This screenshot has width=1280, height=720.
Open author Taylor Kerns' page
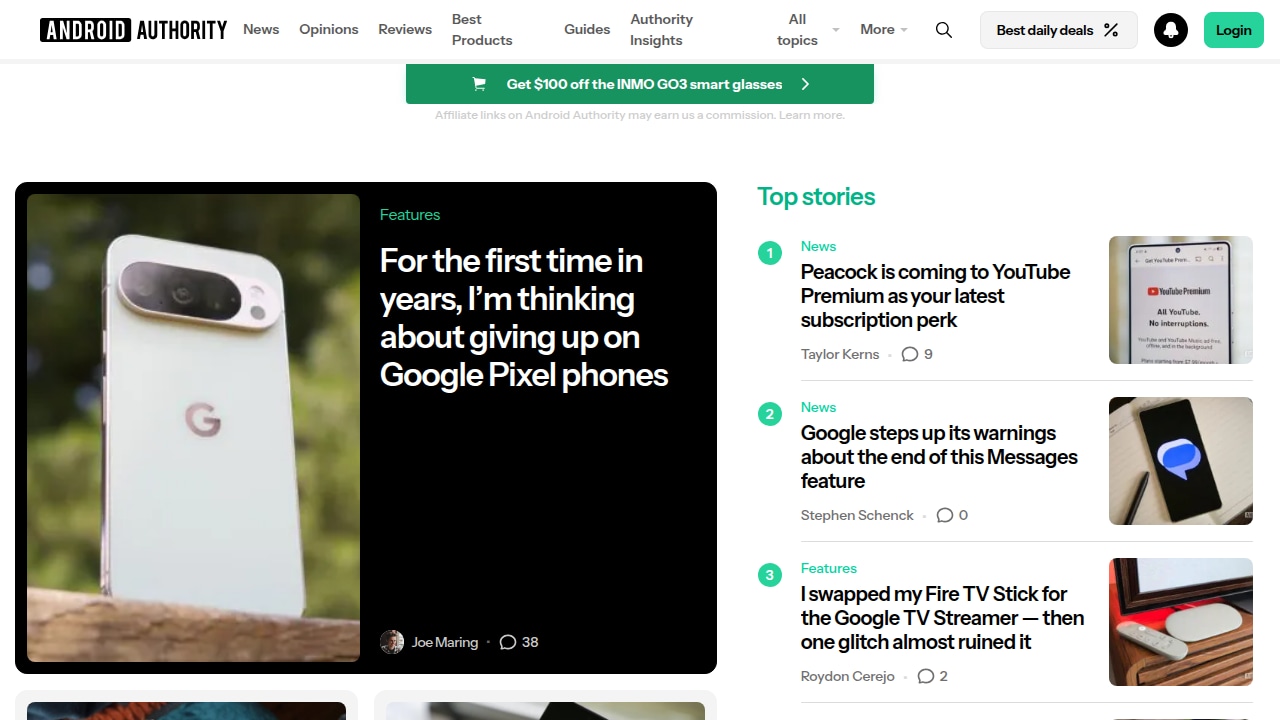tap(840, 354)
